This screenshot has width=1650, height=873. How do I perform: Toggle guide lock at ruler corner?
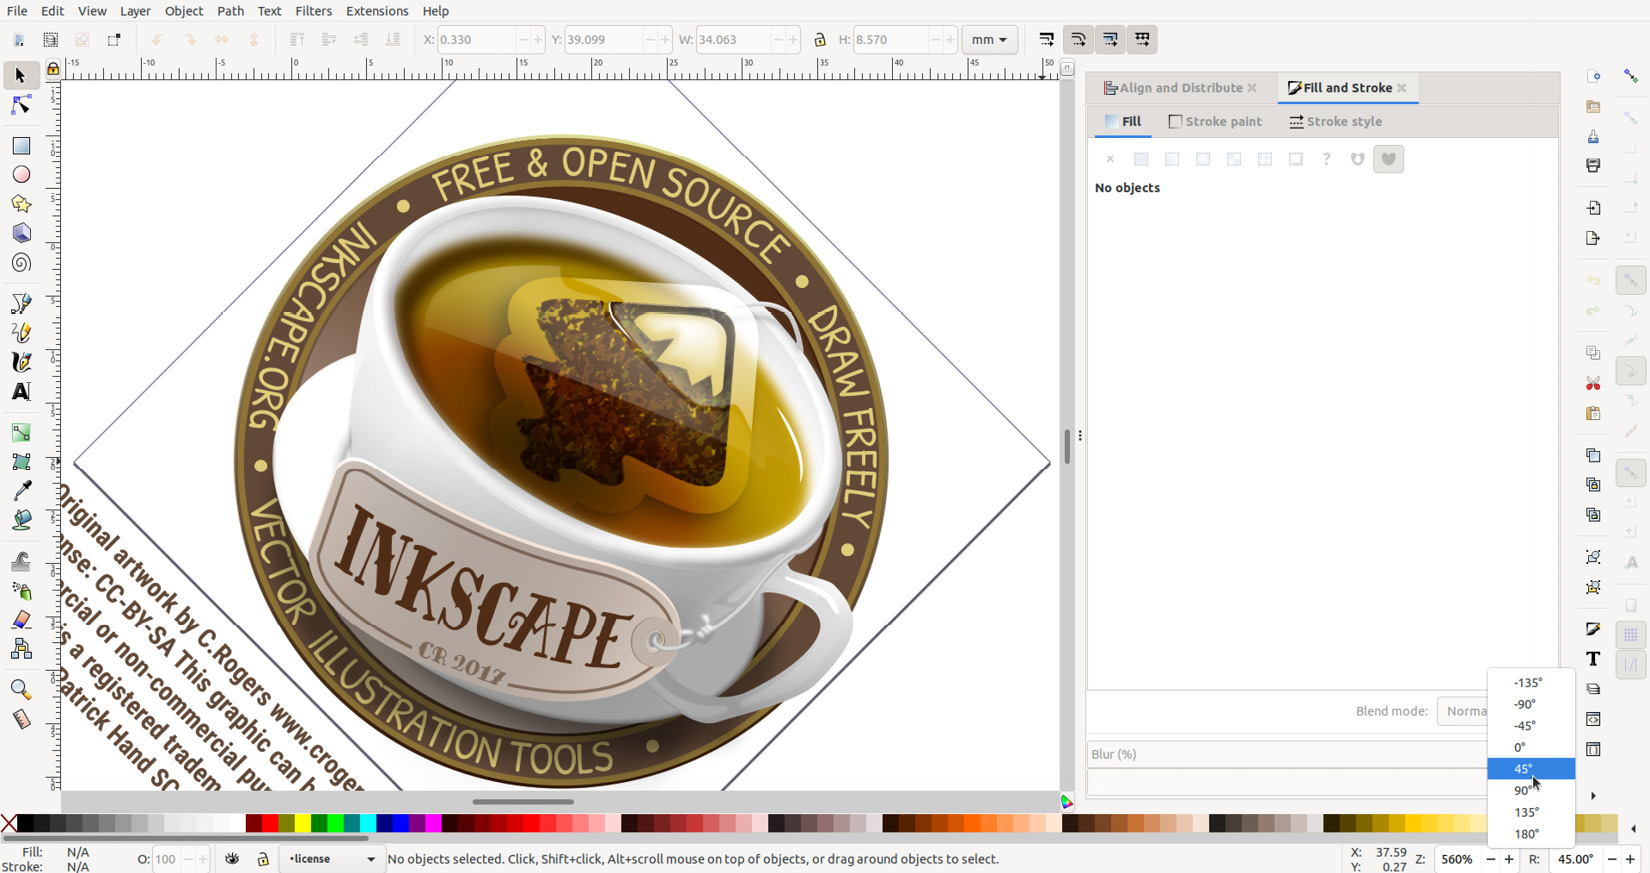(x=53, y=68)
